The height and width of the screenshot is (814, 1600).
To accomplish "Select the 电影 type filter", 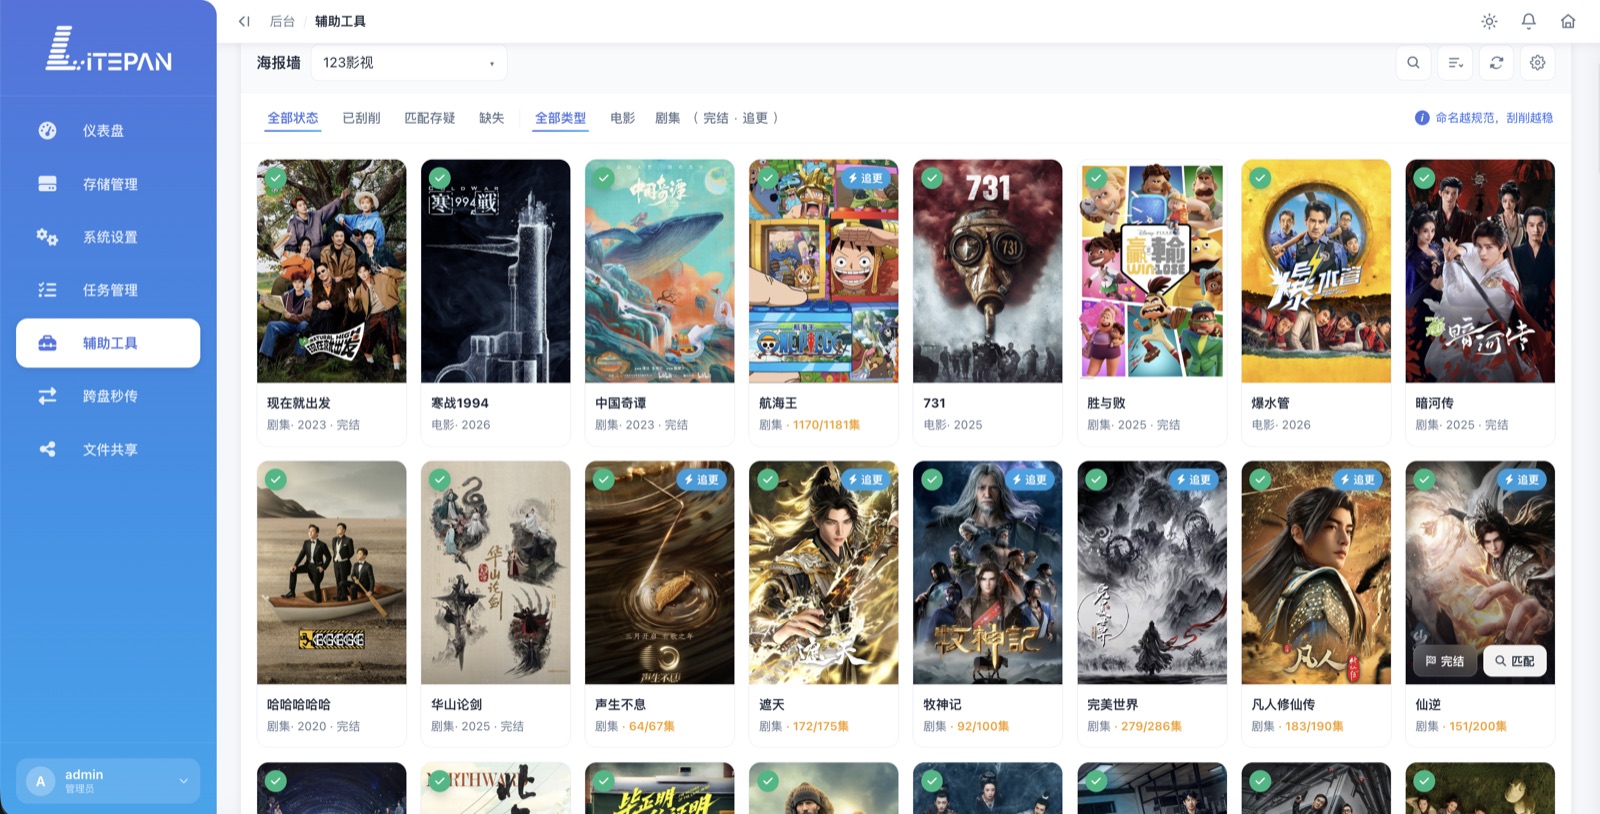I will 623,118.
